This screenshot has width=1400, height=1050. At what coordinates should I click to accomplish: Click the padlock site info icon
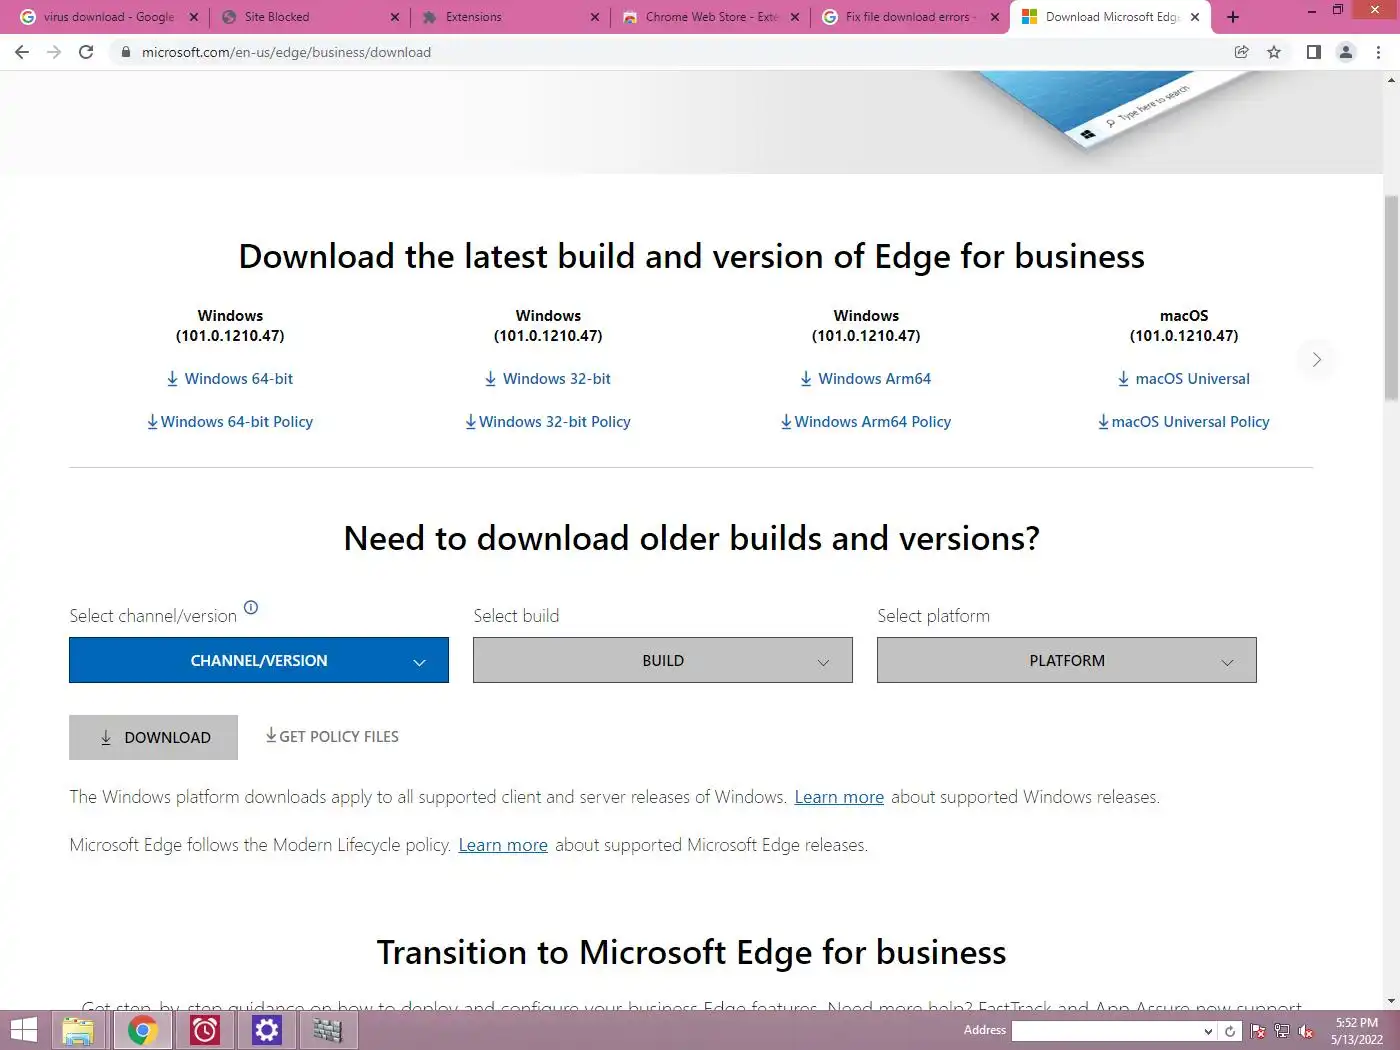tap(125, 52)
